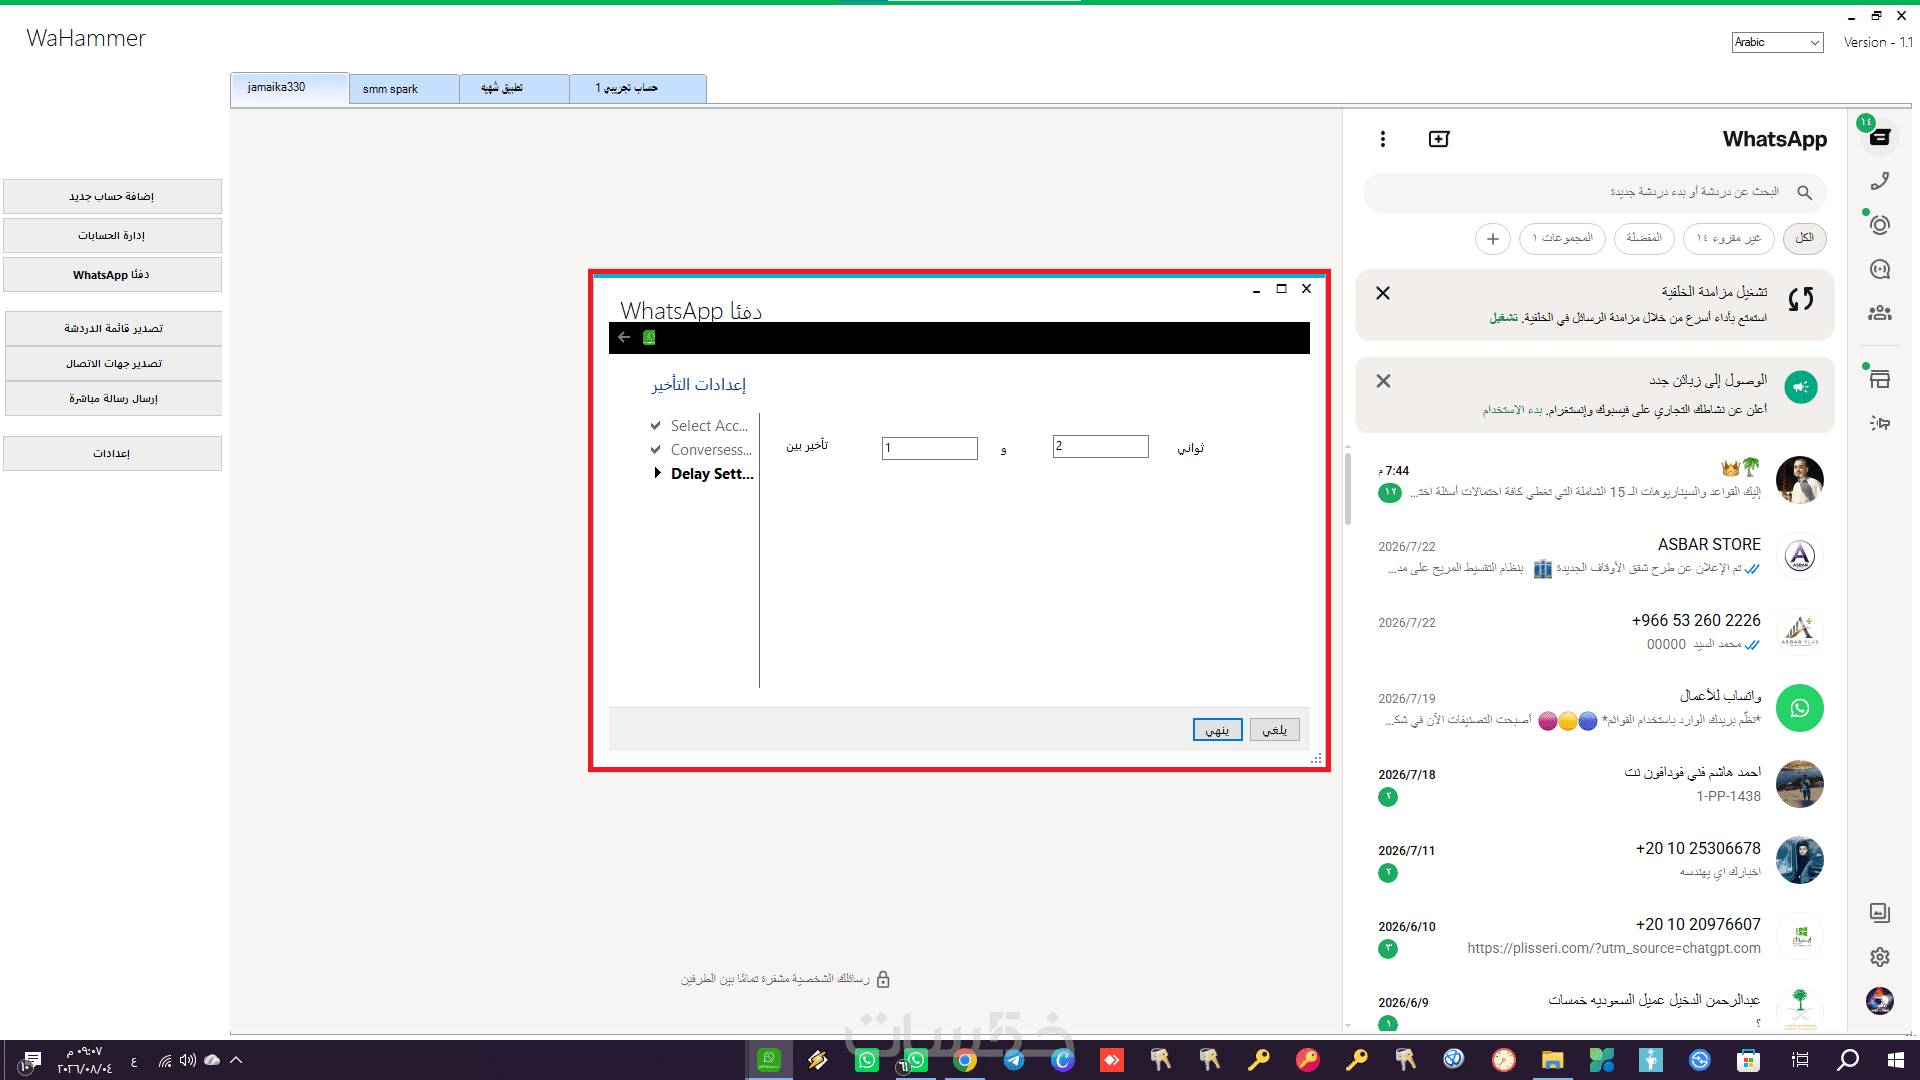Viewport: 1920px width, 1080px height.
Task: Filter chats by الكل (All)
Action: click(x=1805, y=238)
